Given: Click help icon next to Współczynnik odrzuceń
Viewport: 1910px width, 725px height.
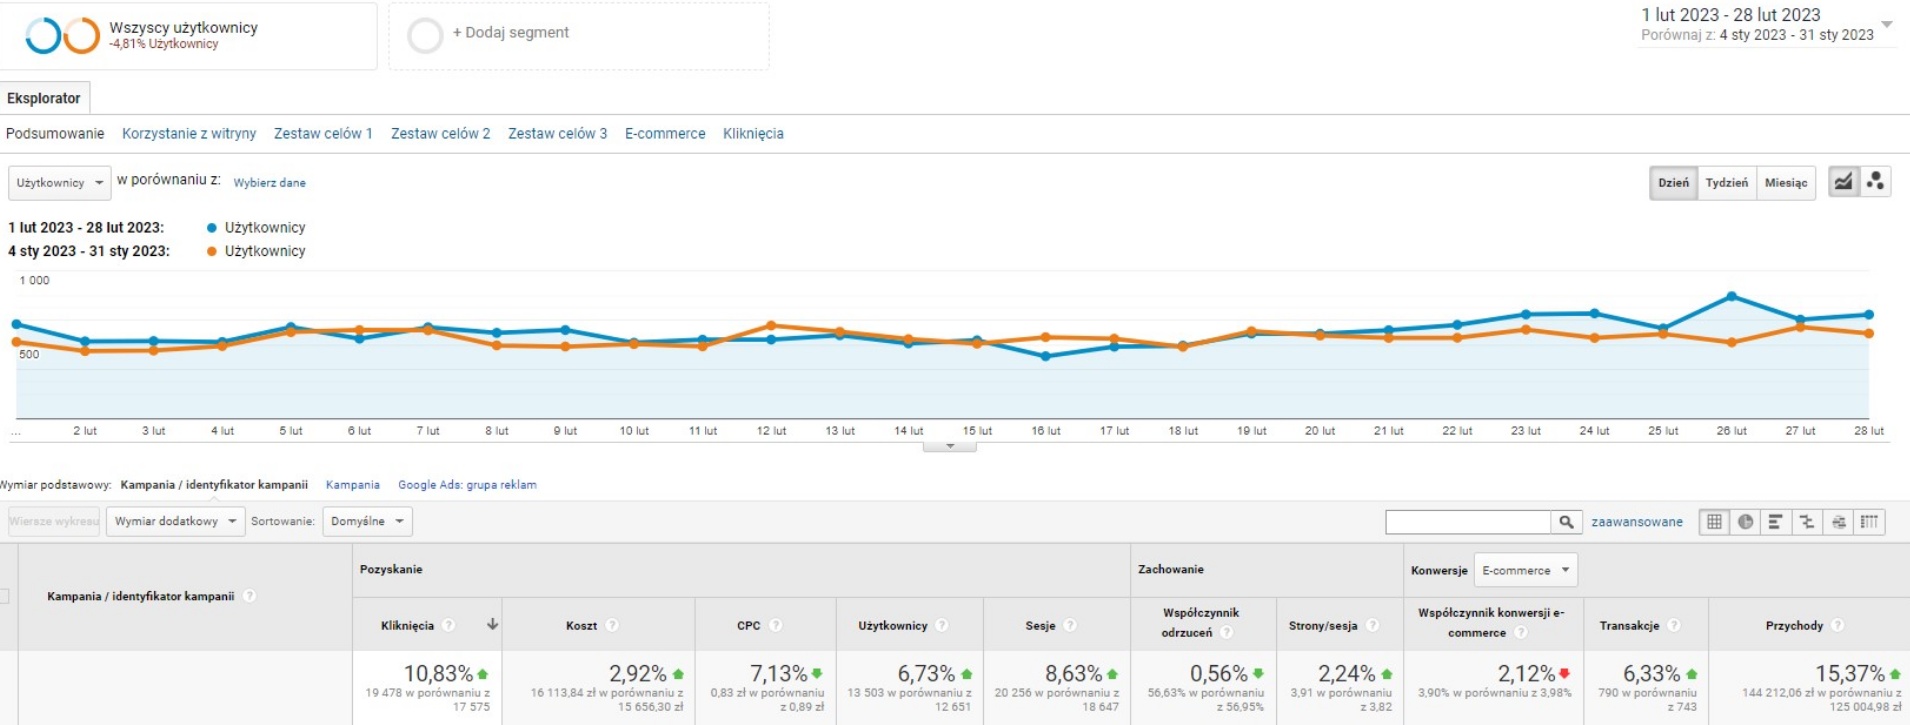Looking at the screenshot, I should 1227,632.
